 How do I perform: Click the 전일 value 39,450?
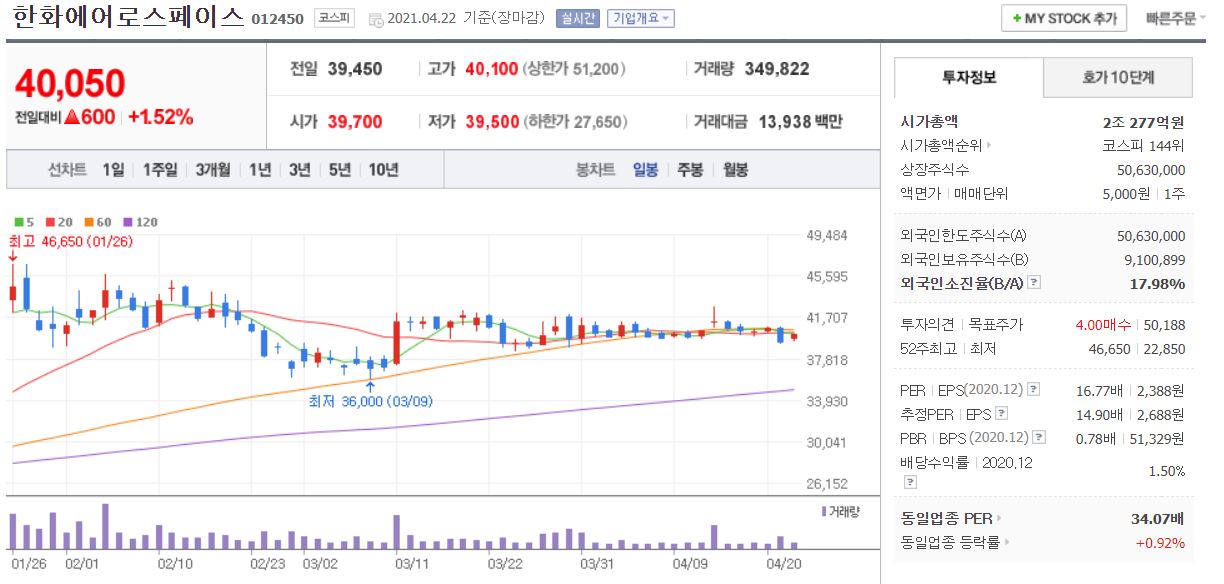pyautogui.click(x=355, y=69)
